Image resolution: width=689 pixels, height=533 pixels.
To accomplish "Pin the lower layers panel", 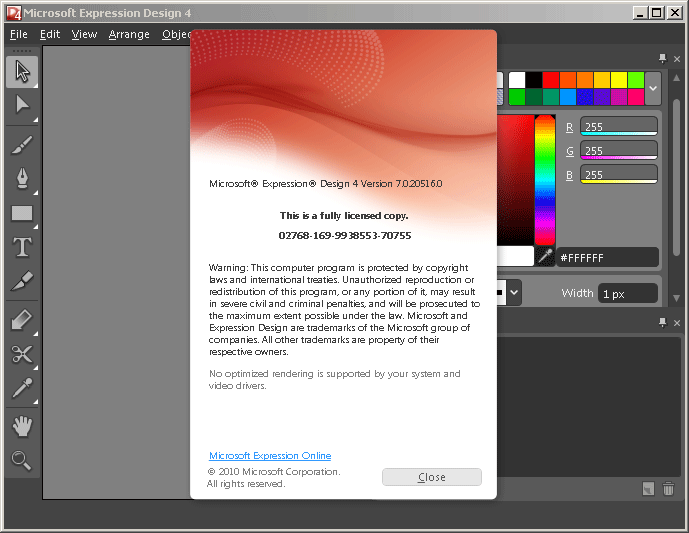I will point(662,323).
